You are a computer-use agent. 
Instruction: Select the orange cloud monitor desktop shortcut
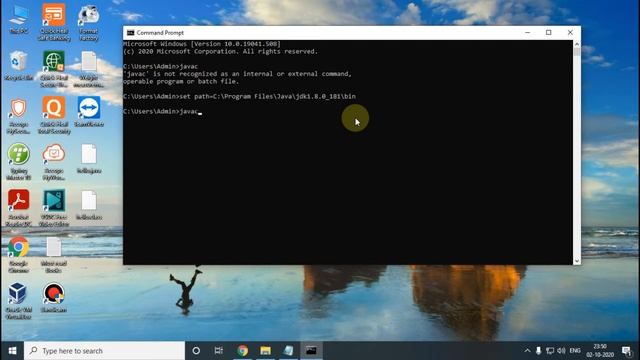(54, 162)
